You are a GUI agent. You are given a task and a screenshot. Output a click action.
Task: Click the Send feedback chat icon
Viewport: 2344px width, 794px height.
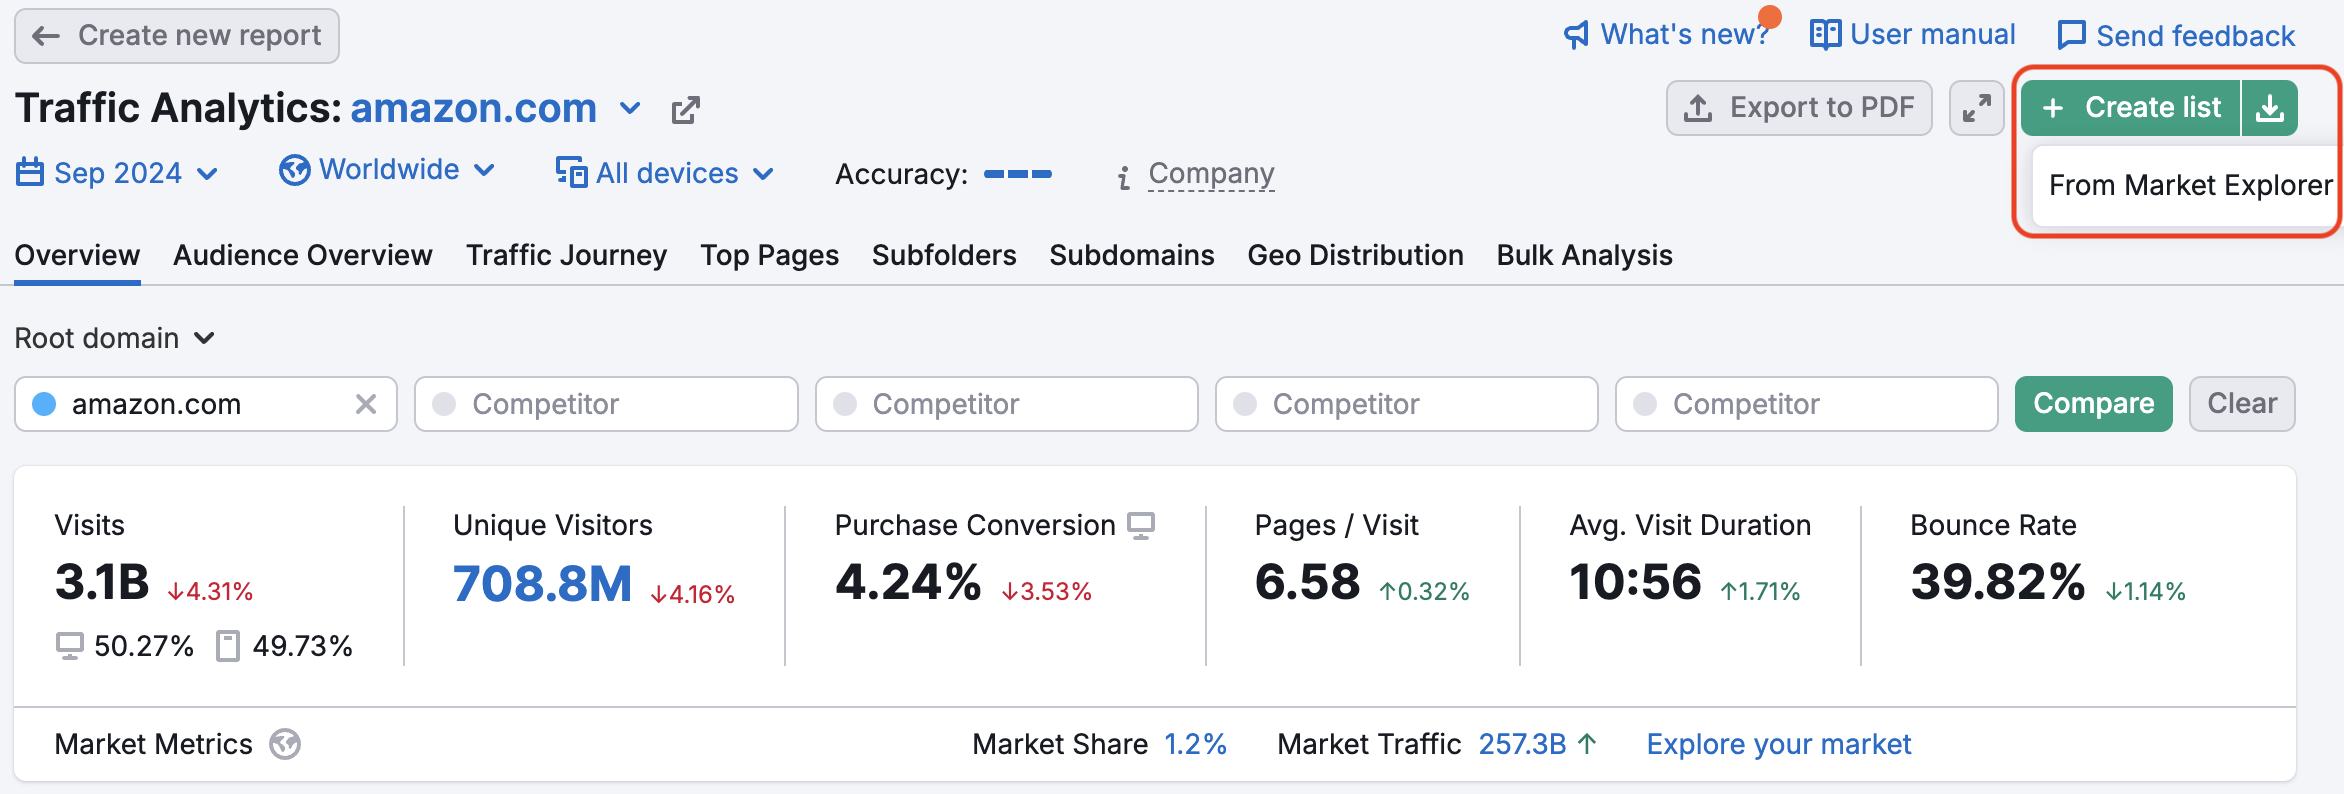click(x=2071, y=36)
